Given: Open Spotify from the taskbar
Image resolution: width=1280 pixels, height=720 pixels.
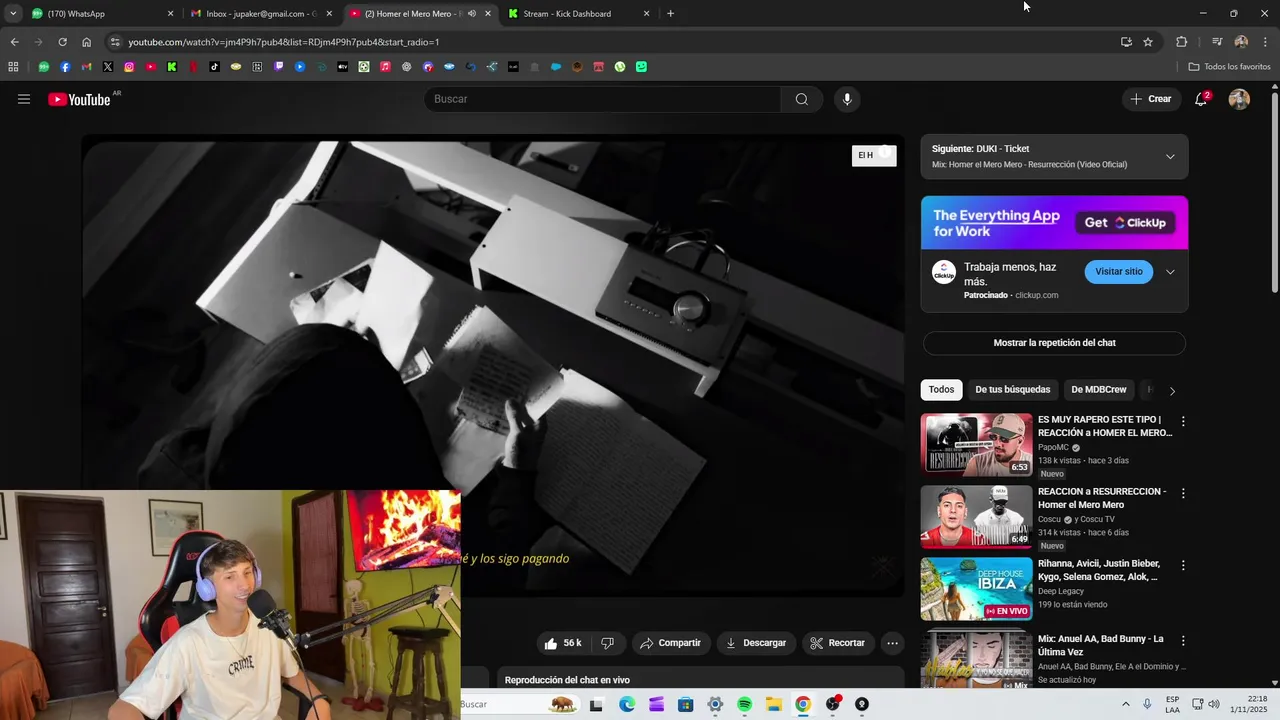Looking at the screenshot, I should tap(744, 704).
